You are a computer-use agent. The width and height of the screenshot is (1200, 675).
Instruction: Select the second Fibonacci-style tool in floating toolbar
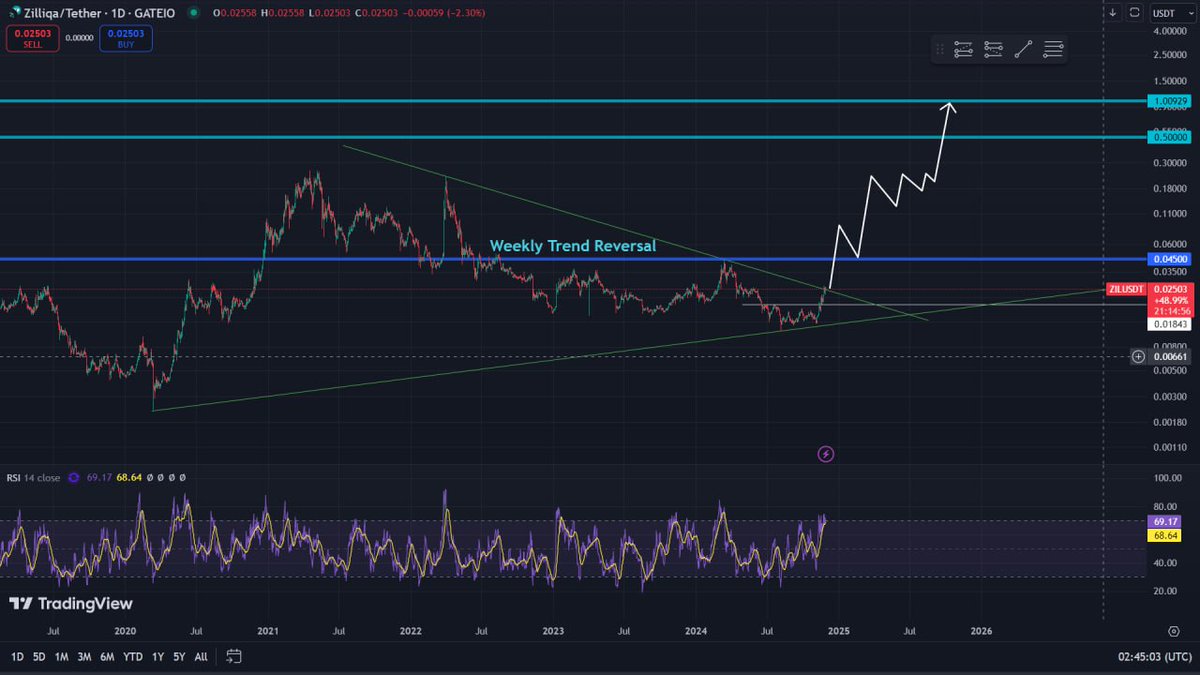[993, 49]
